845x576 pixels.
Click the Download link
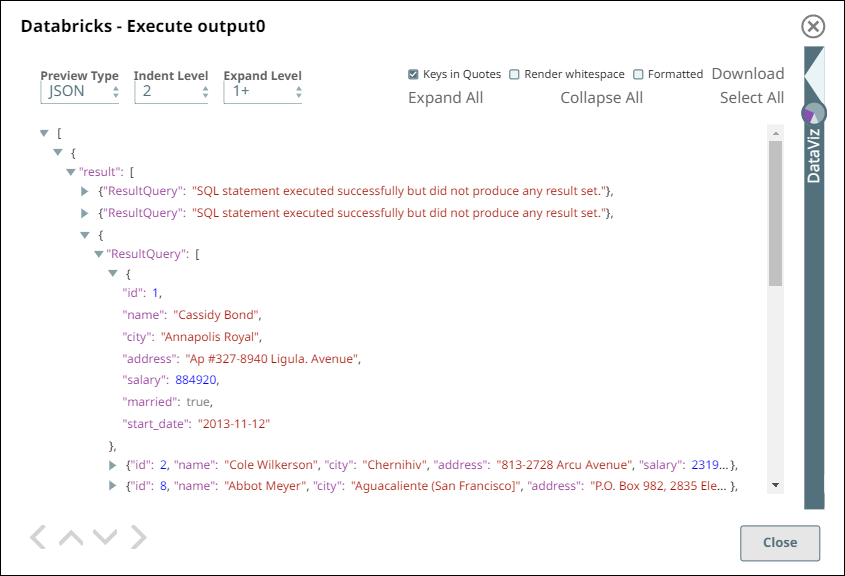coord(747,74)
